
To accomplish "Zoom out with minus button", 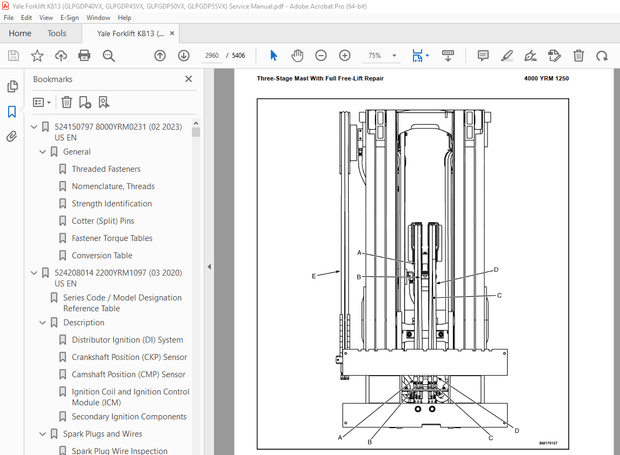I will [321, 56].
